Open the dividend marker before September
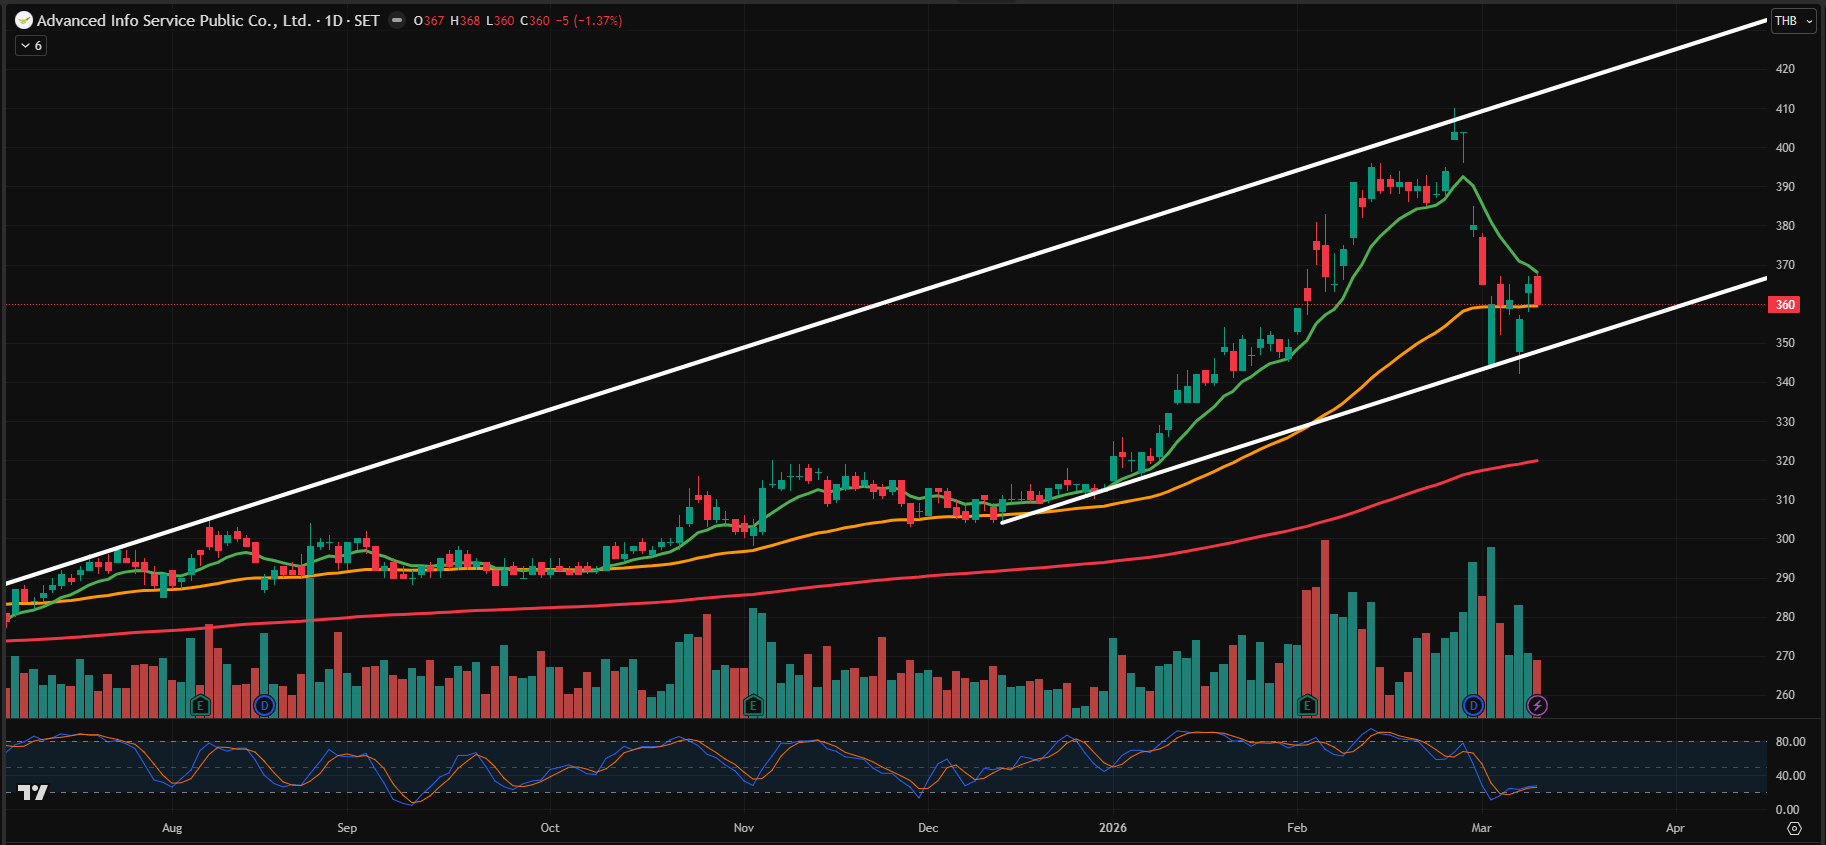This screenshot has width=1826, height=845. click(x=264, y=706)
